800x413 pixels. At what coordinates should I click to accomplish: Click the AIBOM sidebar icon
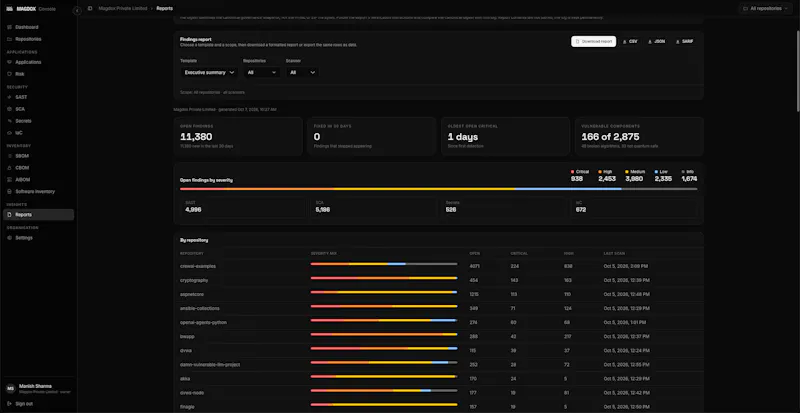[10, 180]
